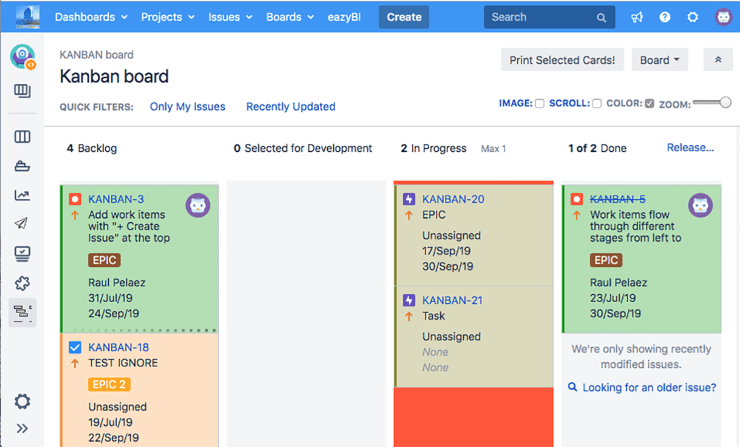The height and width of the screenshot is (447, 740).
Task: Open the Projects menu
Action: click(168, 17)
